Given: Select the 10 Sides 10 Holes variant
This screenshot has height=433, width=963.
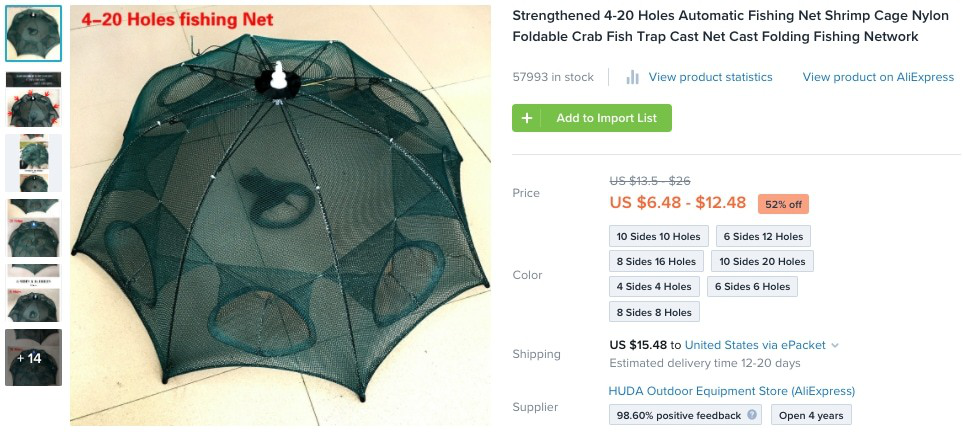Looking at the screenshot, I should (x=658, y=236).
